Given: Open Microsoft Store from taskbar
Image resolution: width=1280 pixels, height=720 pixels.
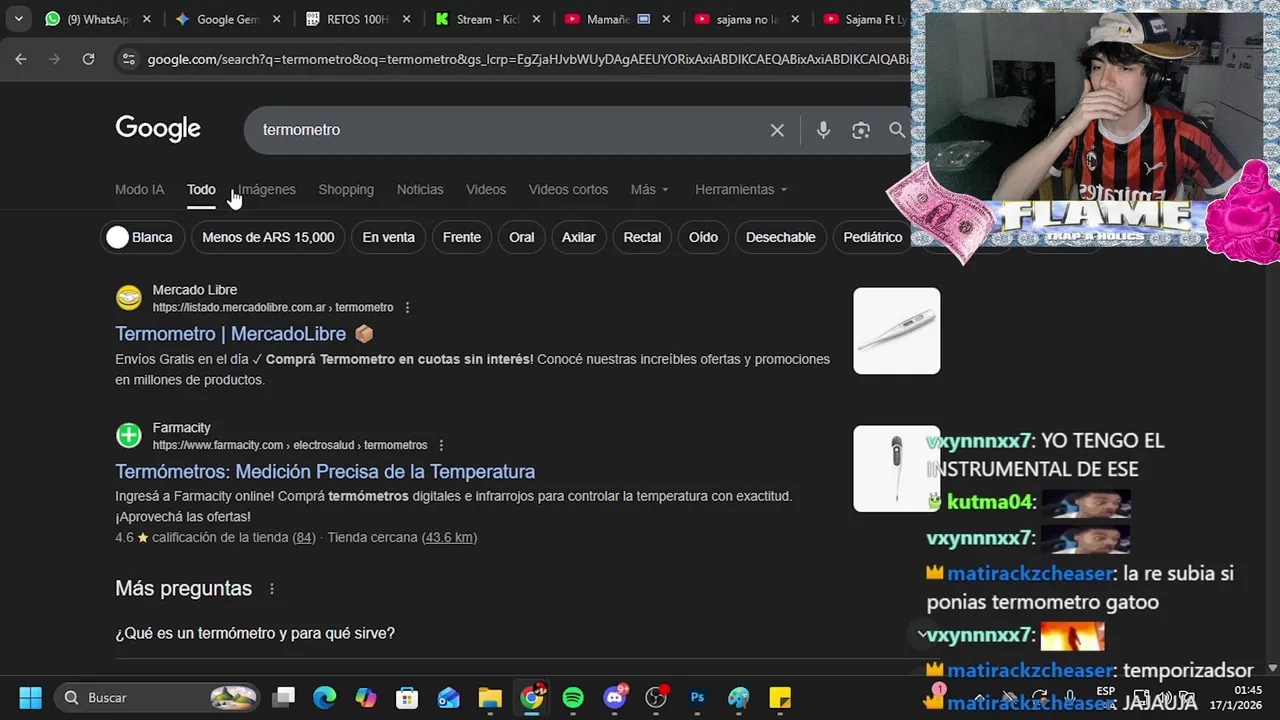Looking at the screenshot, I should [x=406, y=697].
